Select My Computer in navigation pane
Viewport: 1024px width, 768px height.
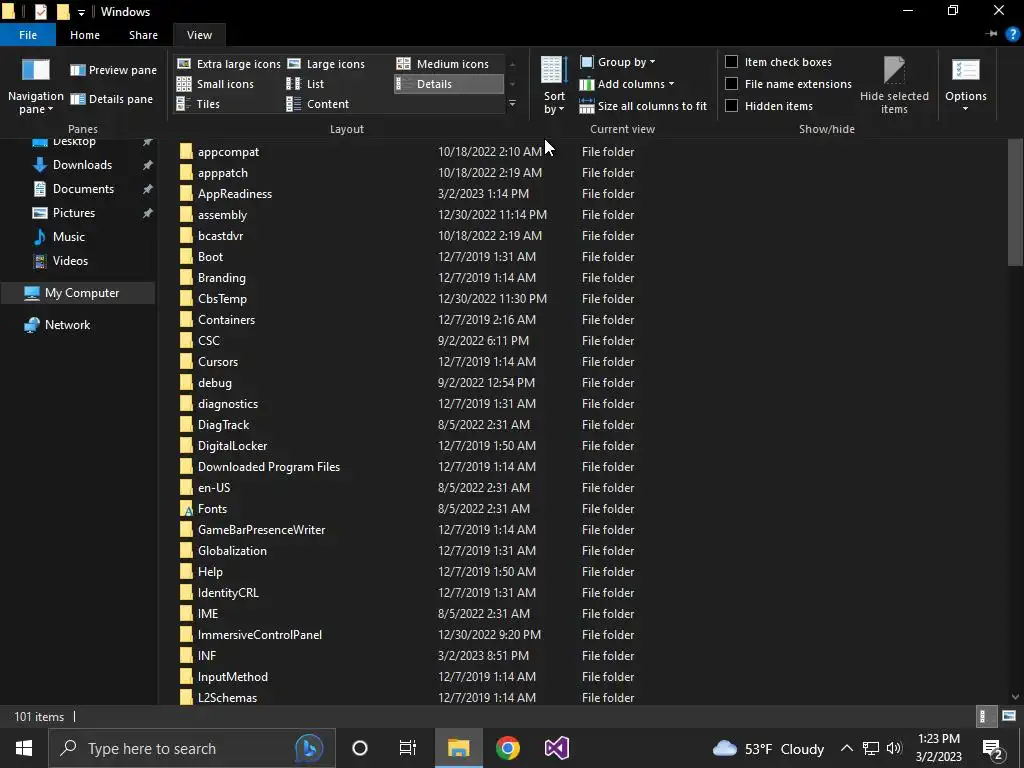point(78,293)
